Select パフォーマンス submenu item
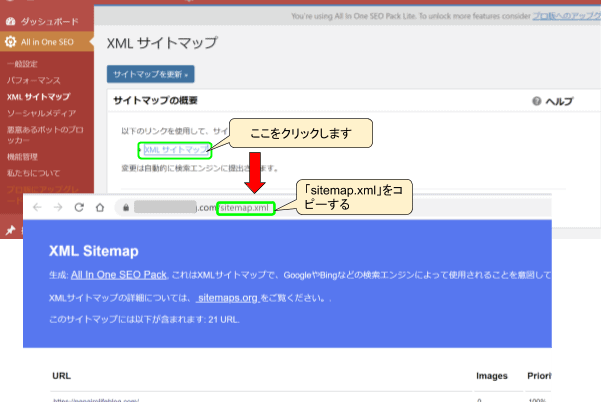The image size is (601, 402). click(34, 79)
